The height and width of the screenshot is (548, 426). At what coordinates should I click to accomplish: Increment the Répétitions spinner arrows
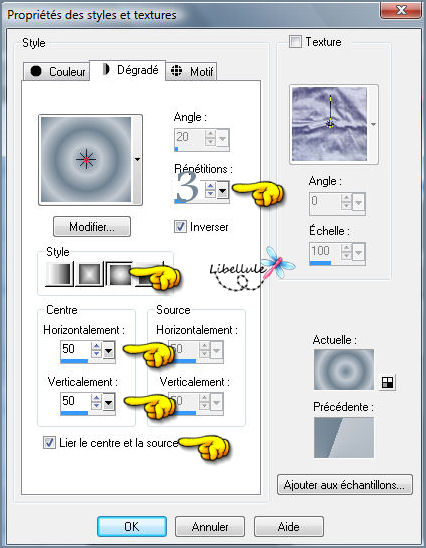pos(210,190)
